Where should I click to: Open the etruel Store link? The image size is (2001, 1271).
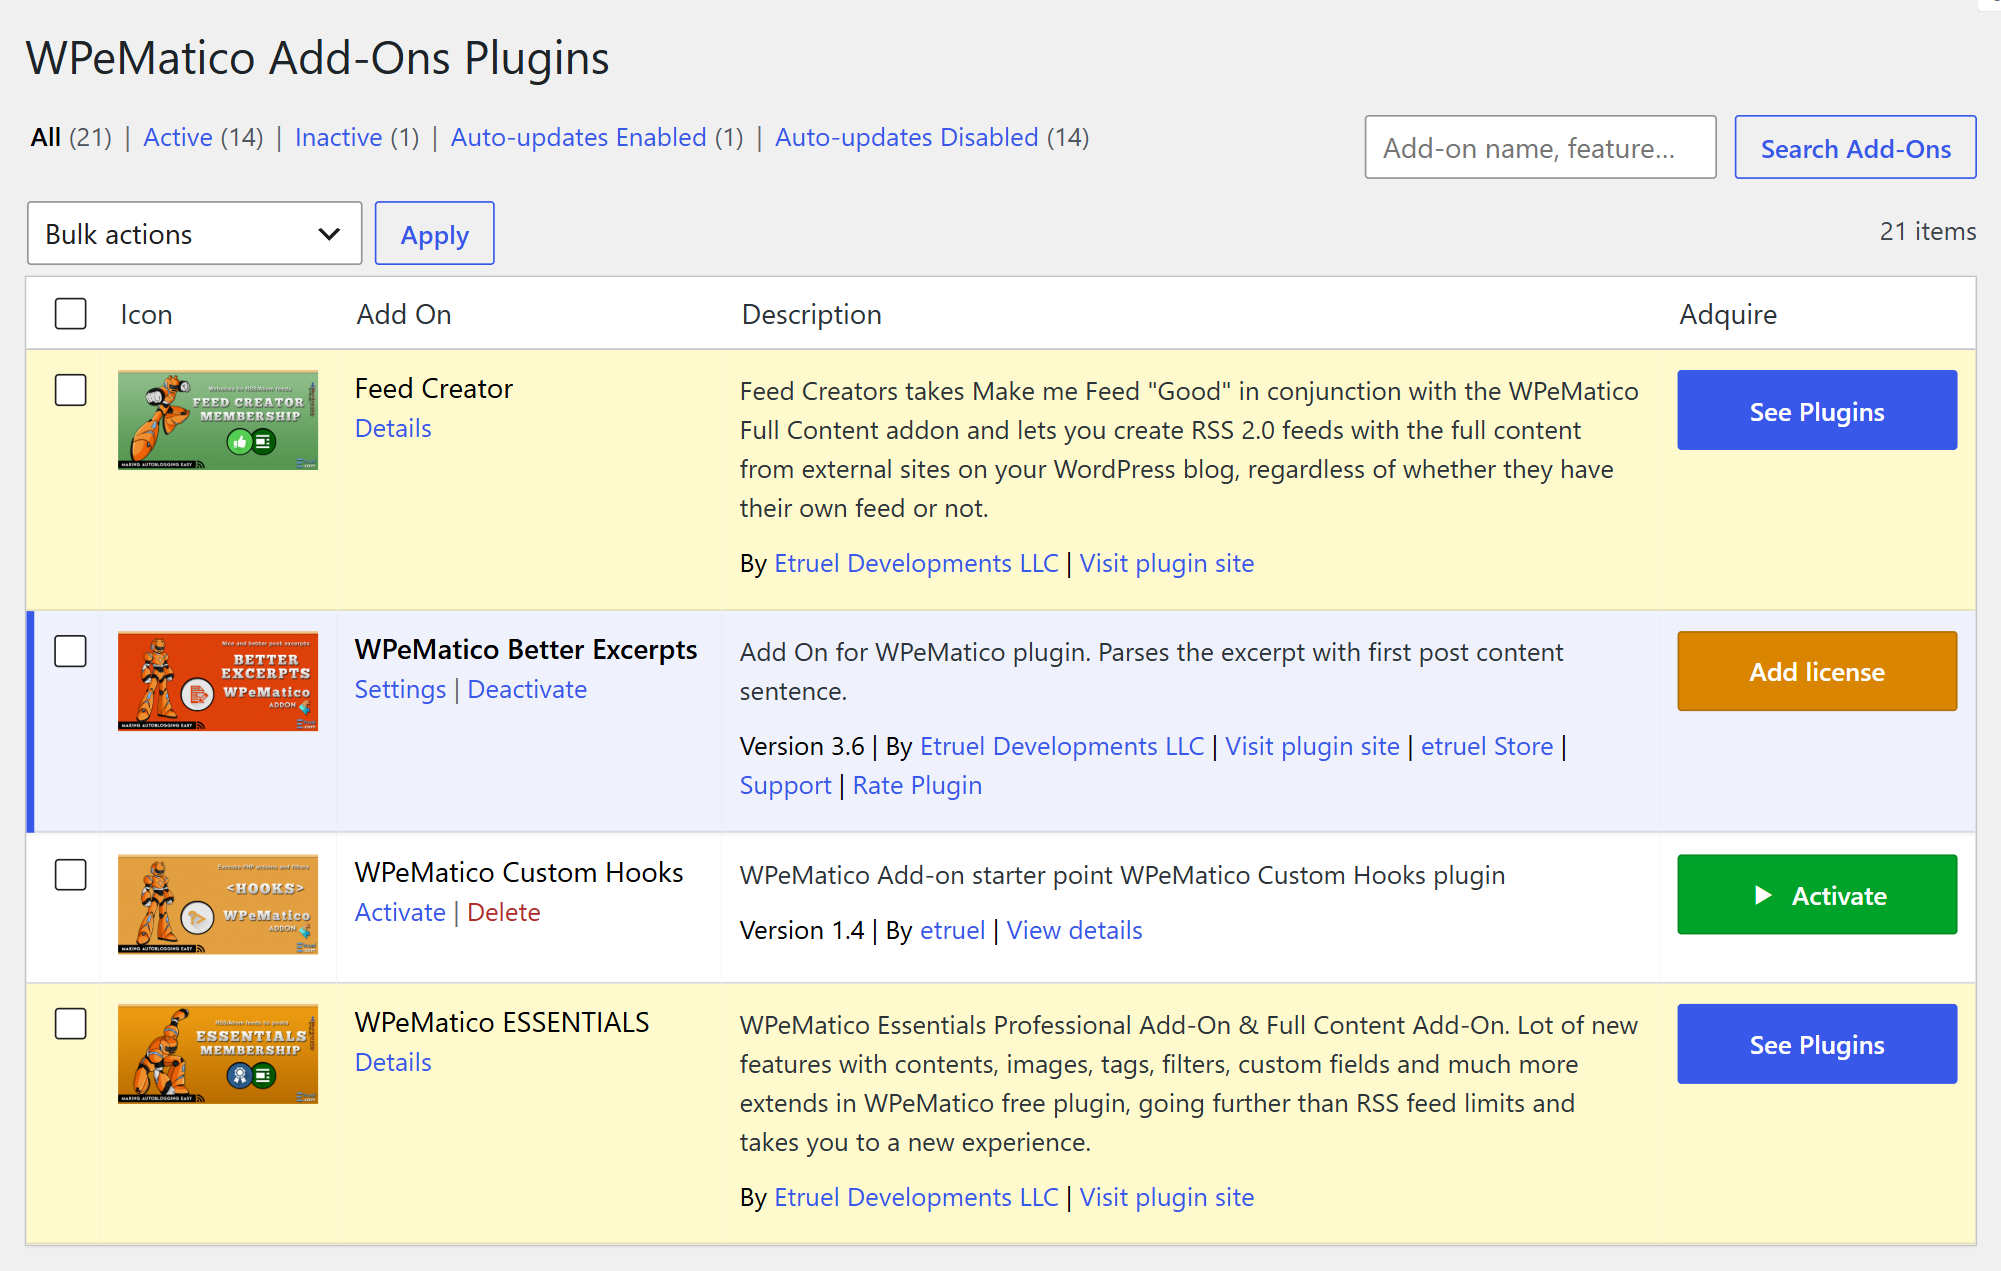click(x=1487, y=746)
